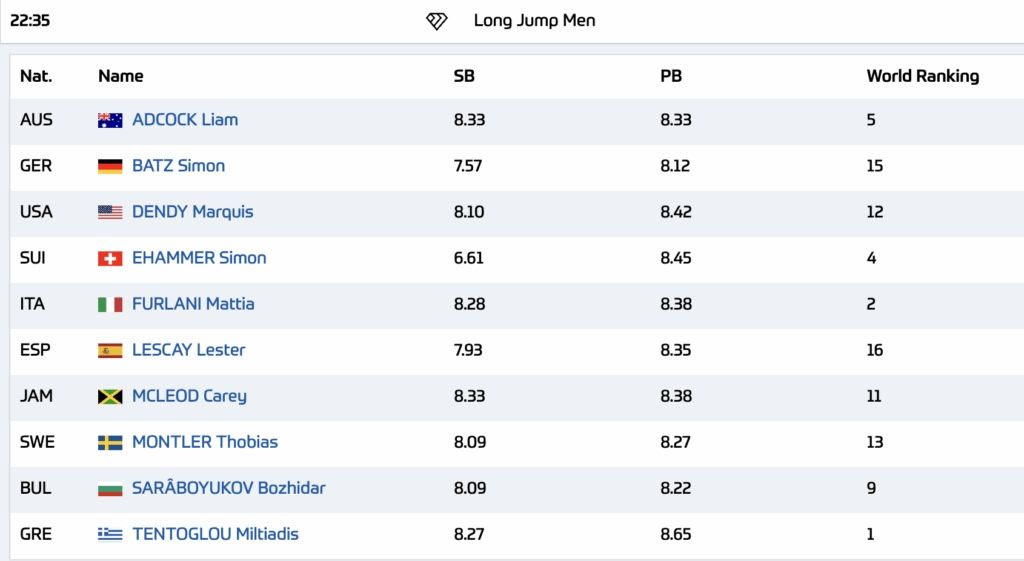Click the German flag icon
1024x561 pixels.
coord(110,166)
